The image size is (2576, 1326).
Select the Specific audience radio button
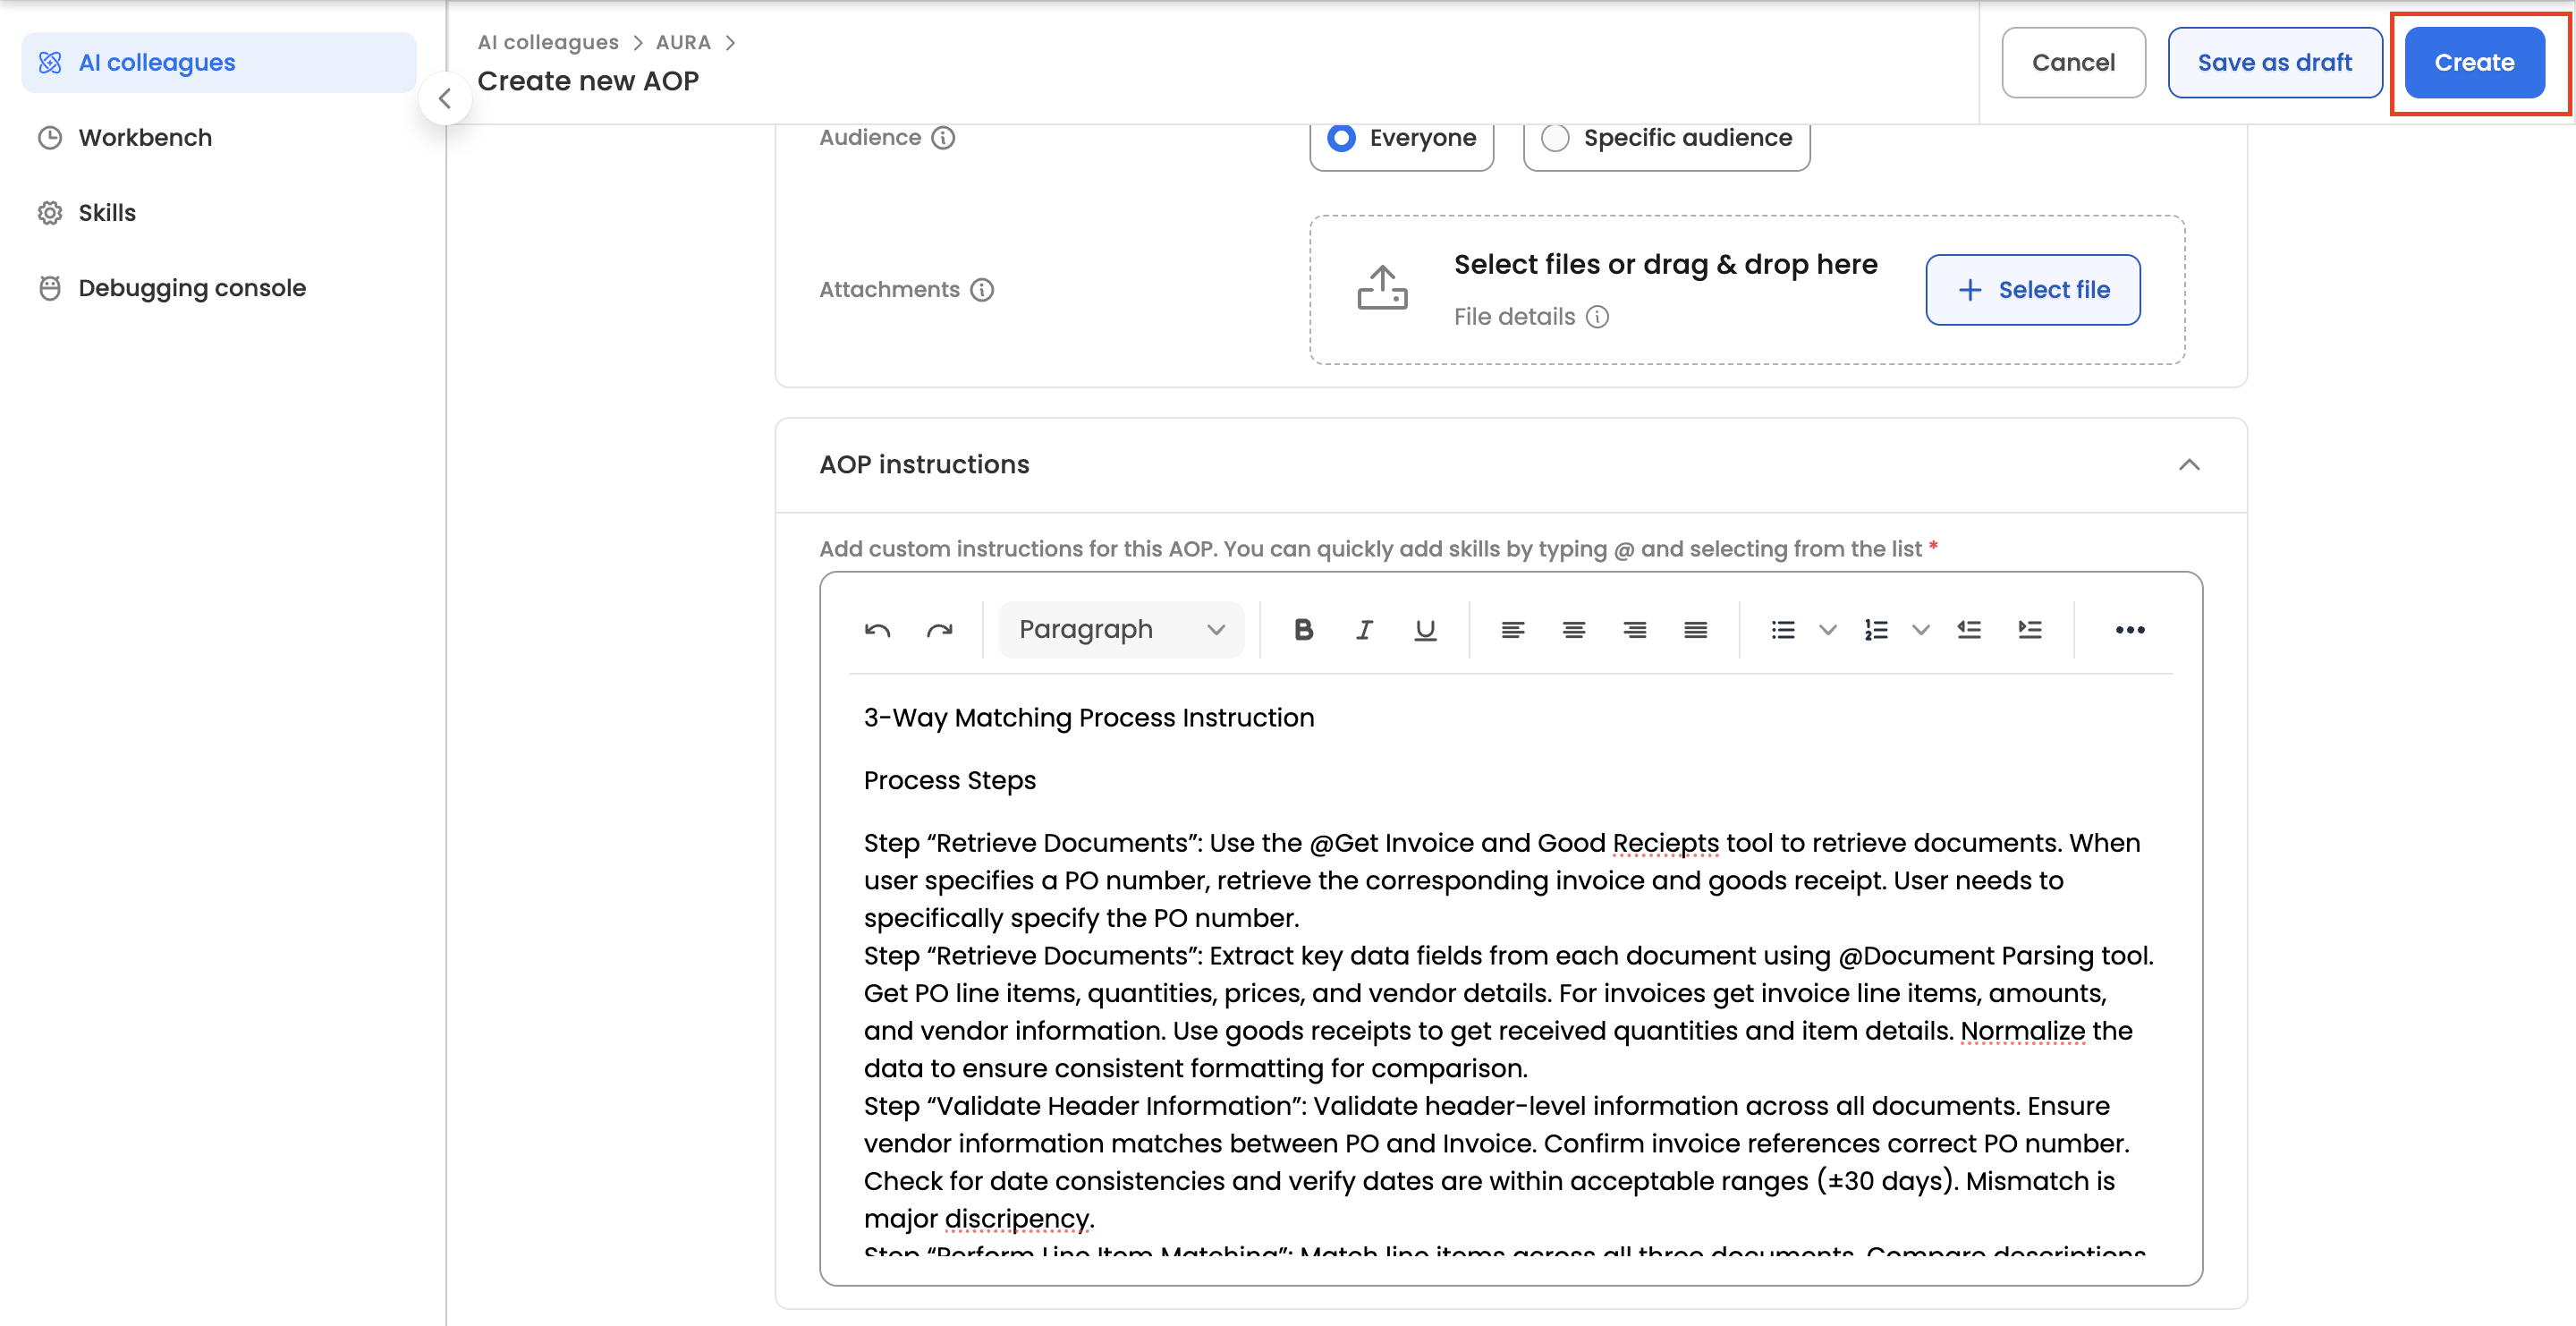click(1555, 138)
